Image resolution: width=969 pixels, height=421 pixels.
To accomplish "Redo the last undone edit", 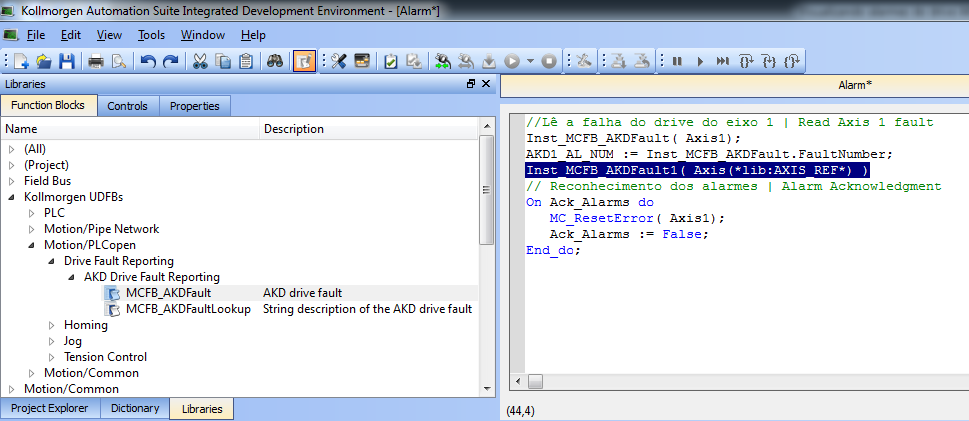I will tap(170, 61).
